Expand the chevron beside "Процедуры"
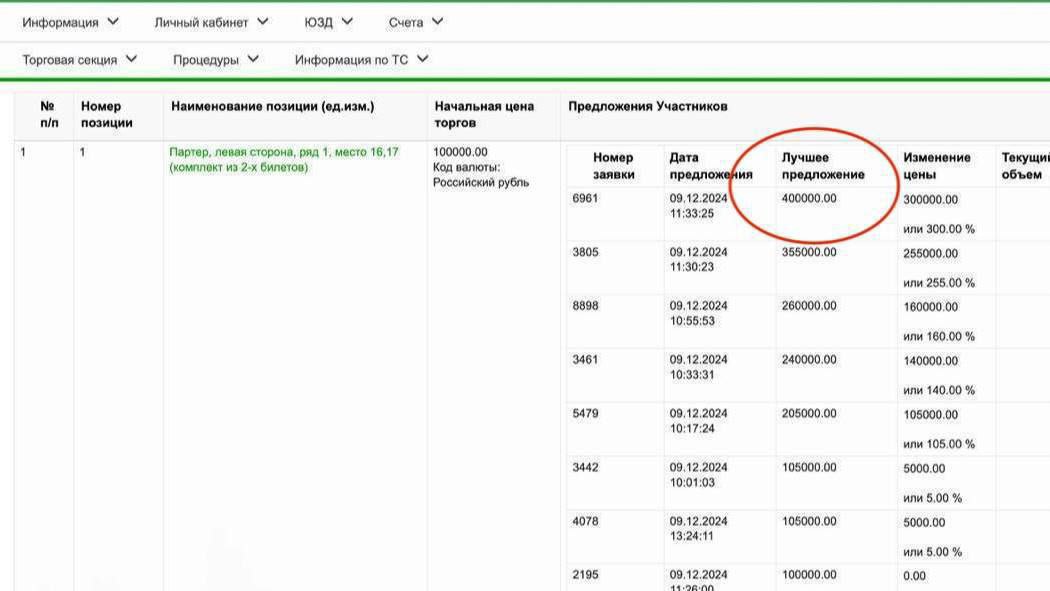Image resolution: width=1050 pixels, height=591 pixels. coord(253,59)
